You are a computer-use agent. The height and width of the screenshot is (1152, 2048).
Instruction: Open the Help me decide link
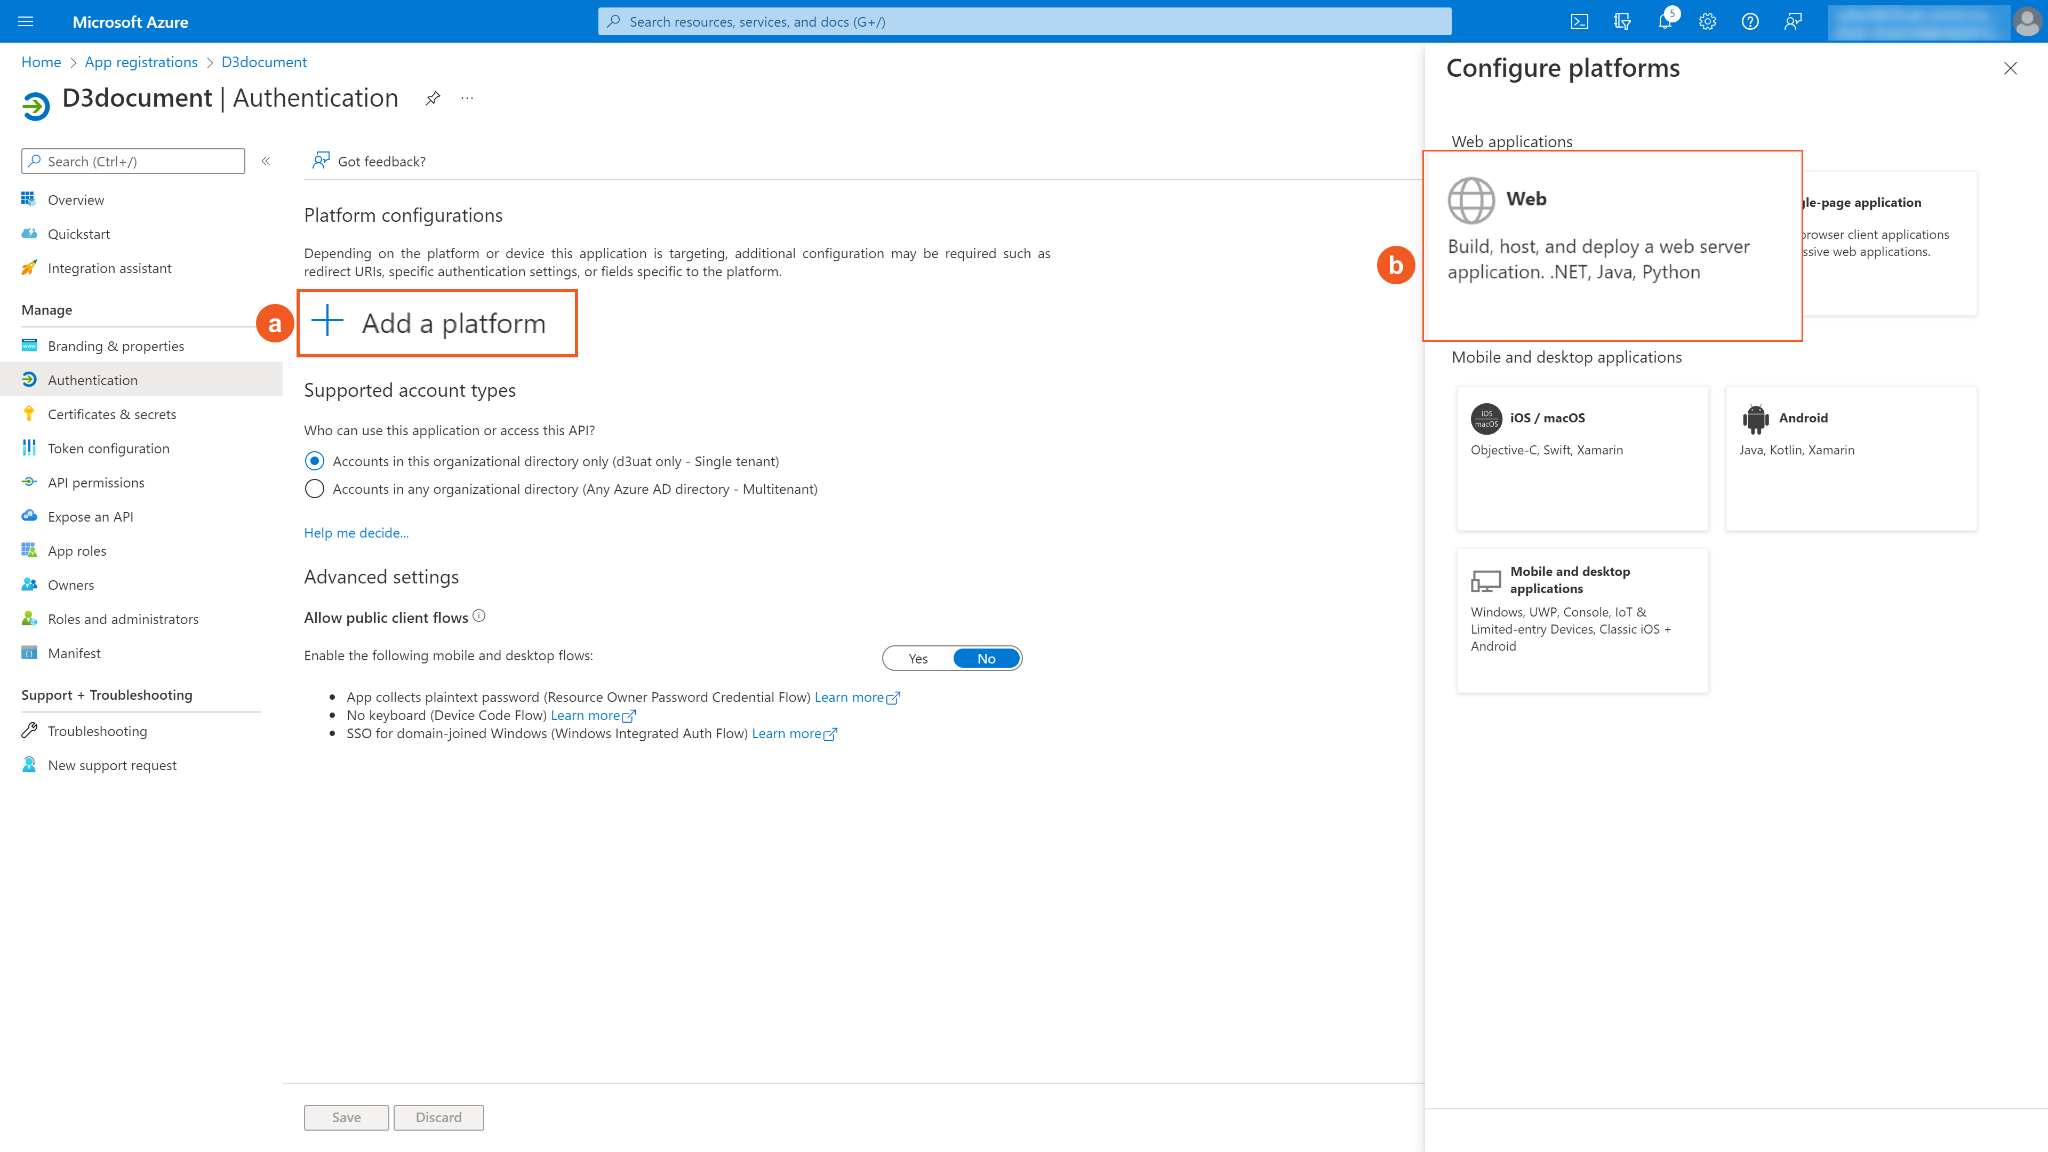(356, 533)
